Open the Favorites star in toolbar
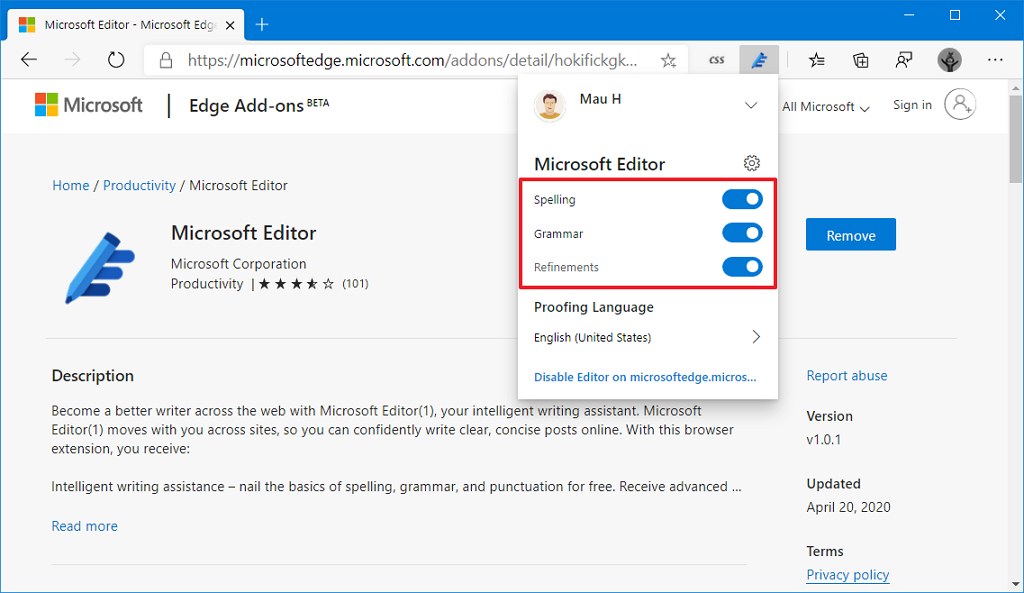1024x593 pixels. point(817,60)
